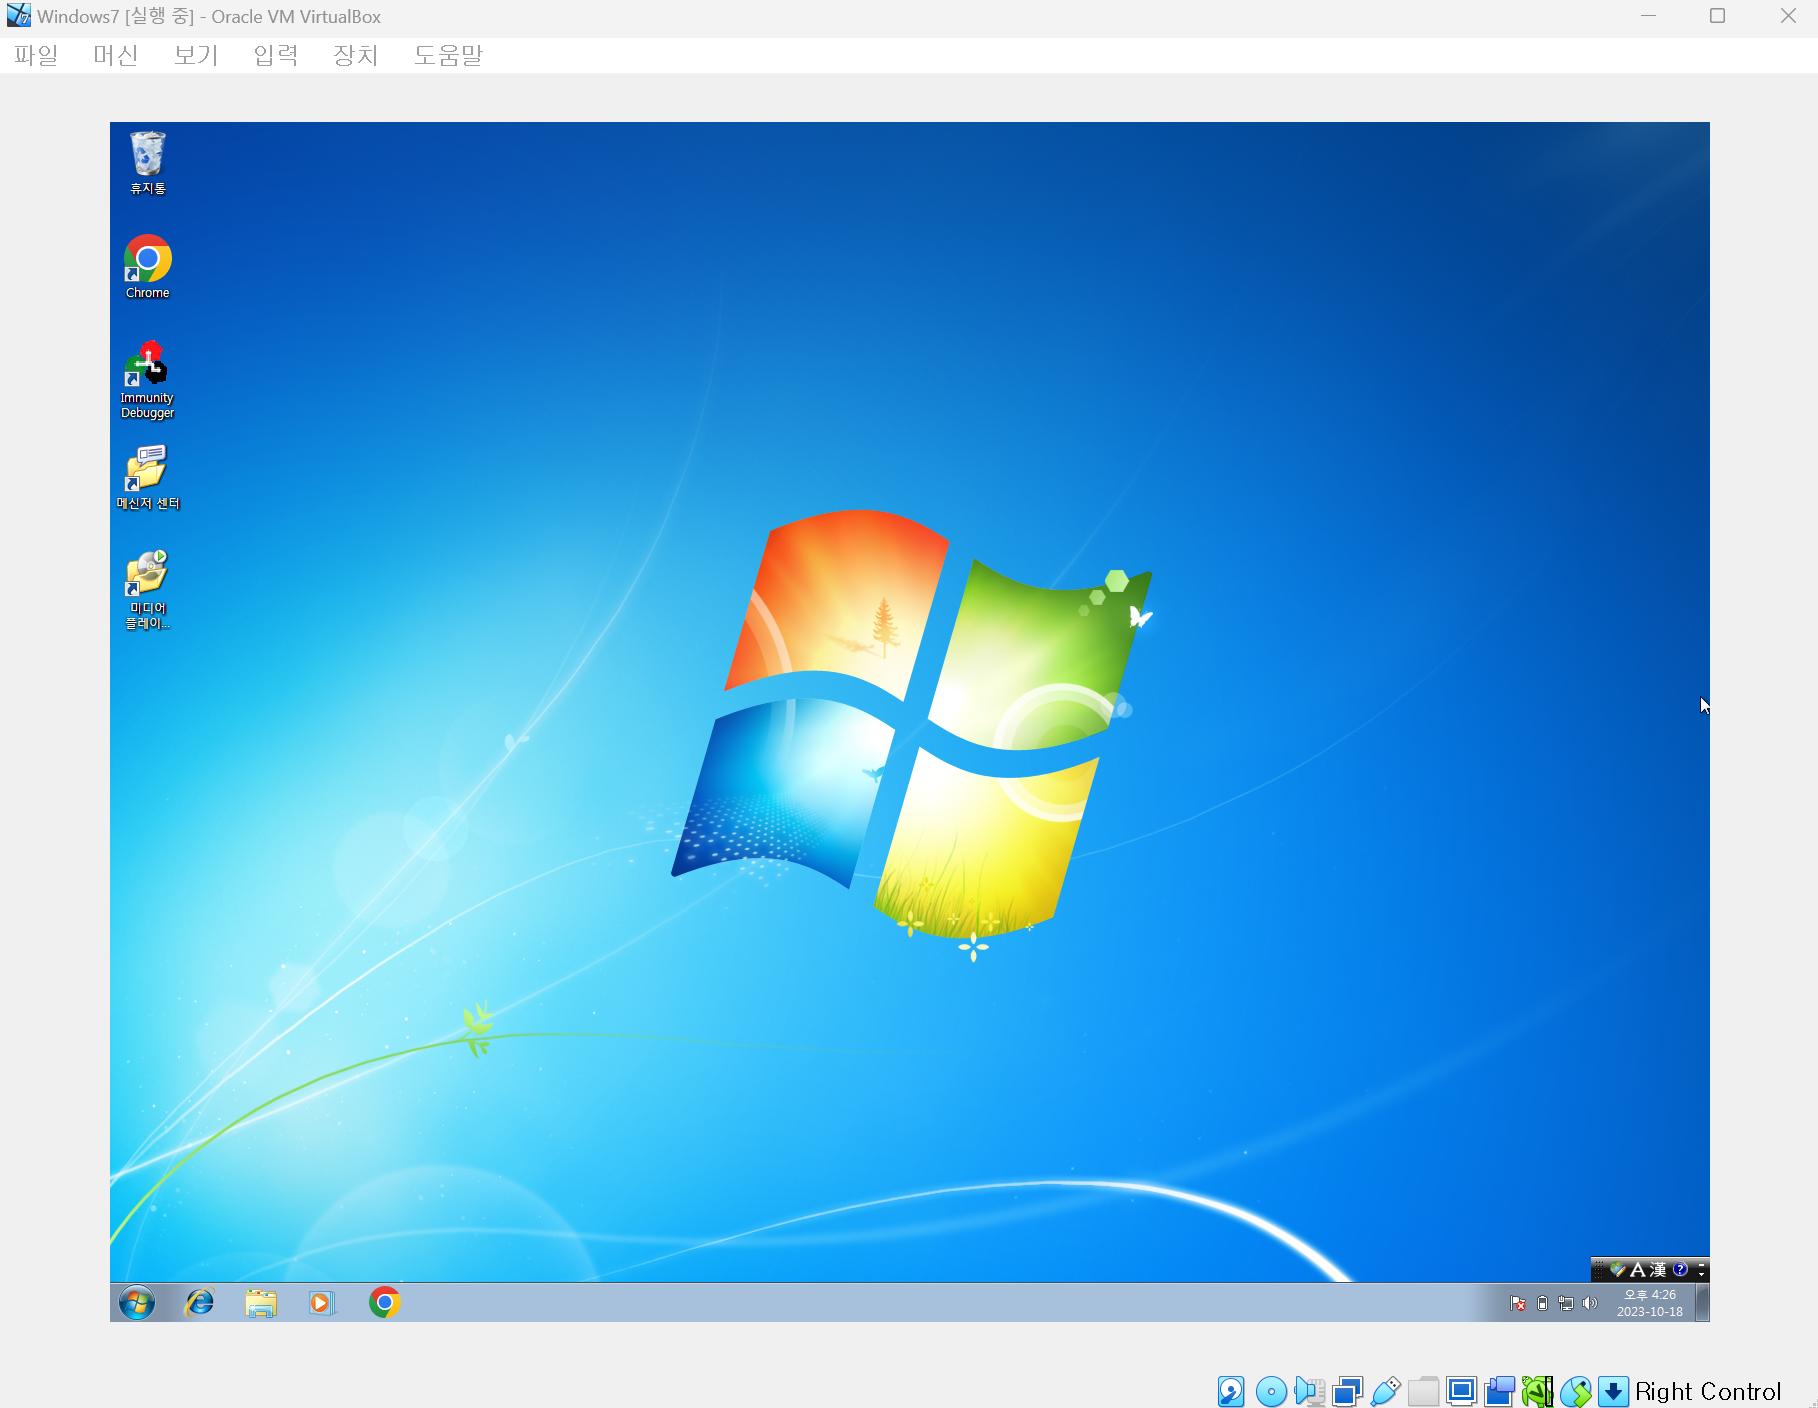The image size is (1818, 1408).
Task: Open the volume speaker tray icon
Action: [x=1590, y=1303]
